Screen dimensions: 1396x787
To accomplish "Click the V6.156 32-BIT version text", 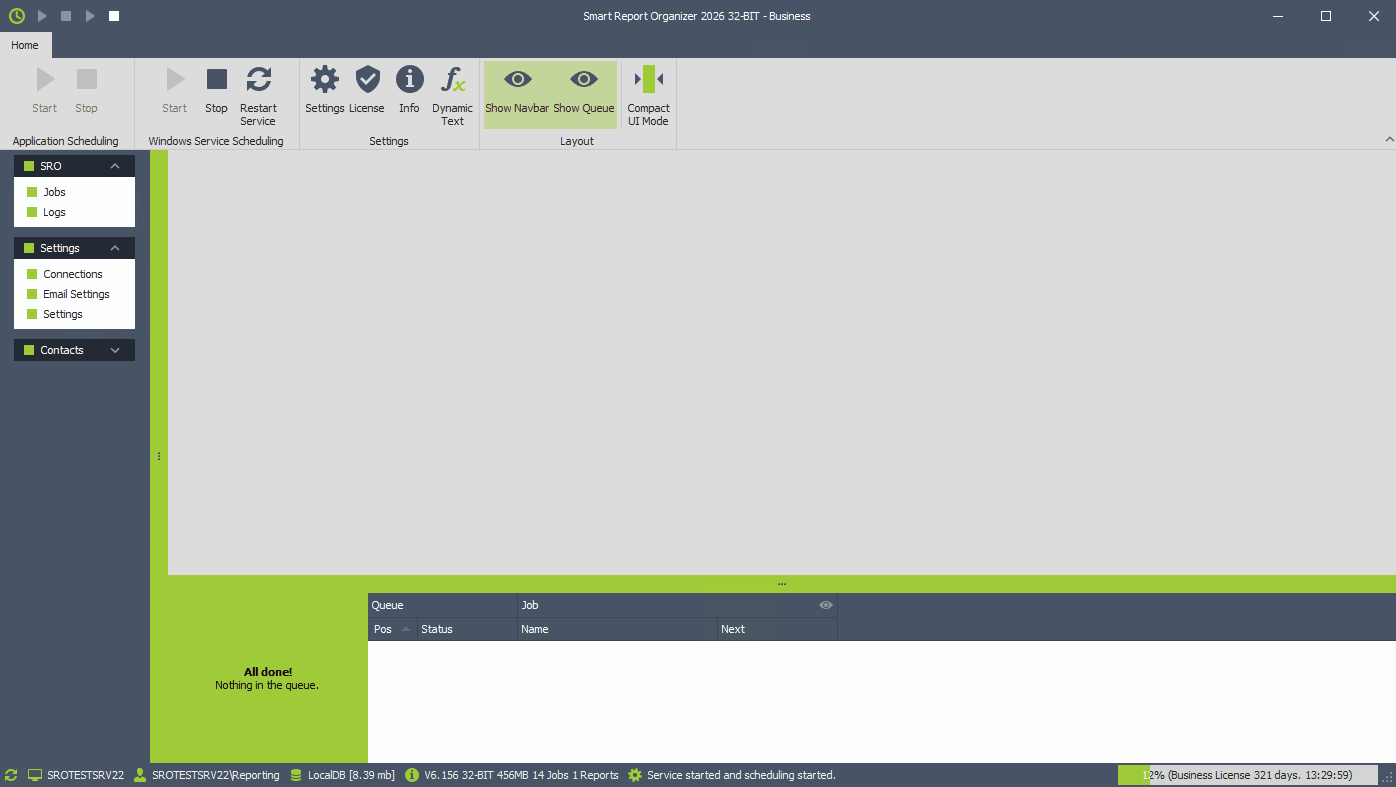I will 521,775.
